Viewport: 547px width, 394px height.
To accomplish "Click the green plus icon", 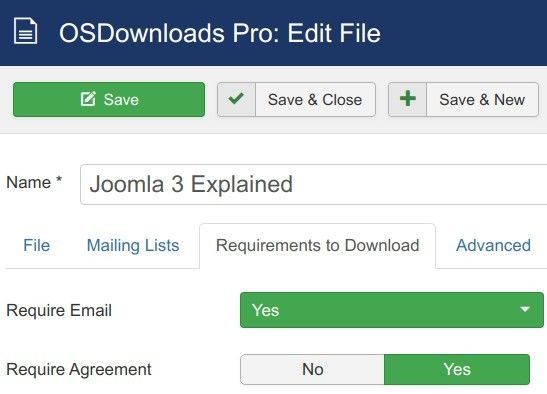I will point(407,99).
